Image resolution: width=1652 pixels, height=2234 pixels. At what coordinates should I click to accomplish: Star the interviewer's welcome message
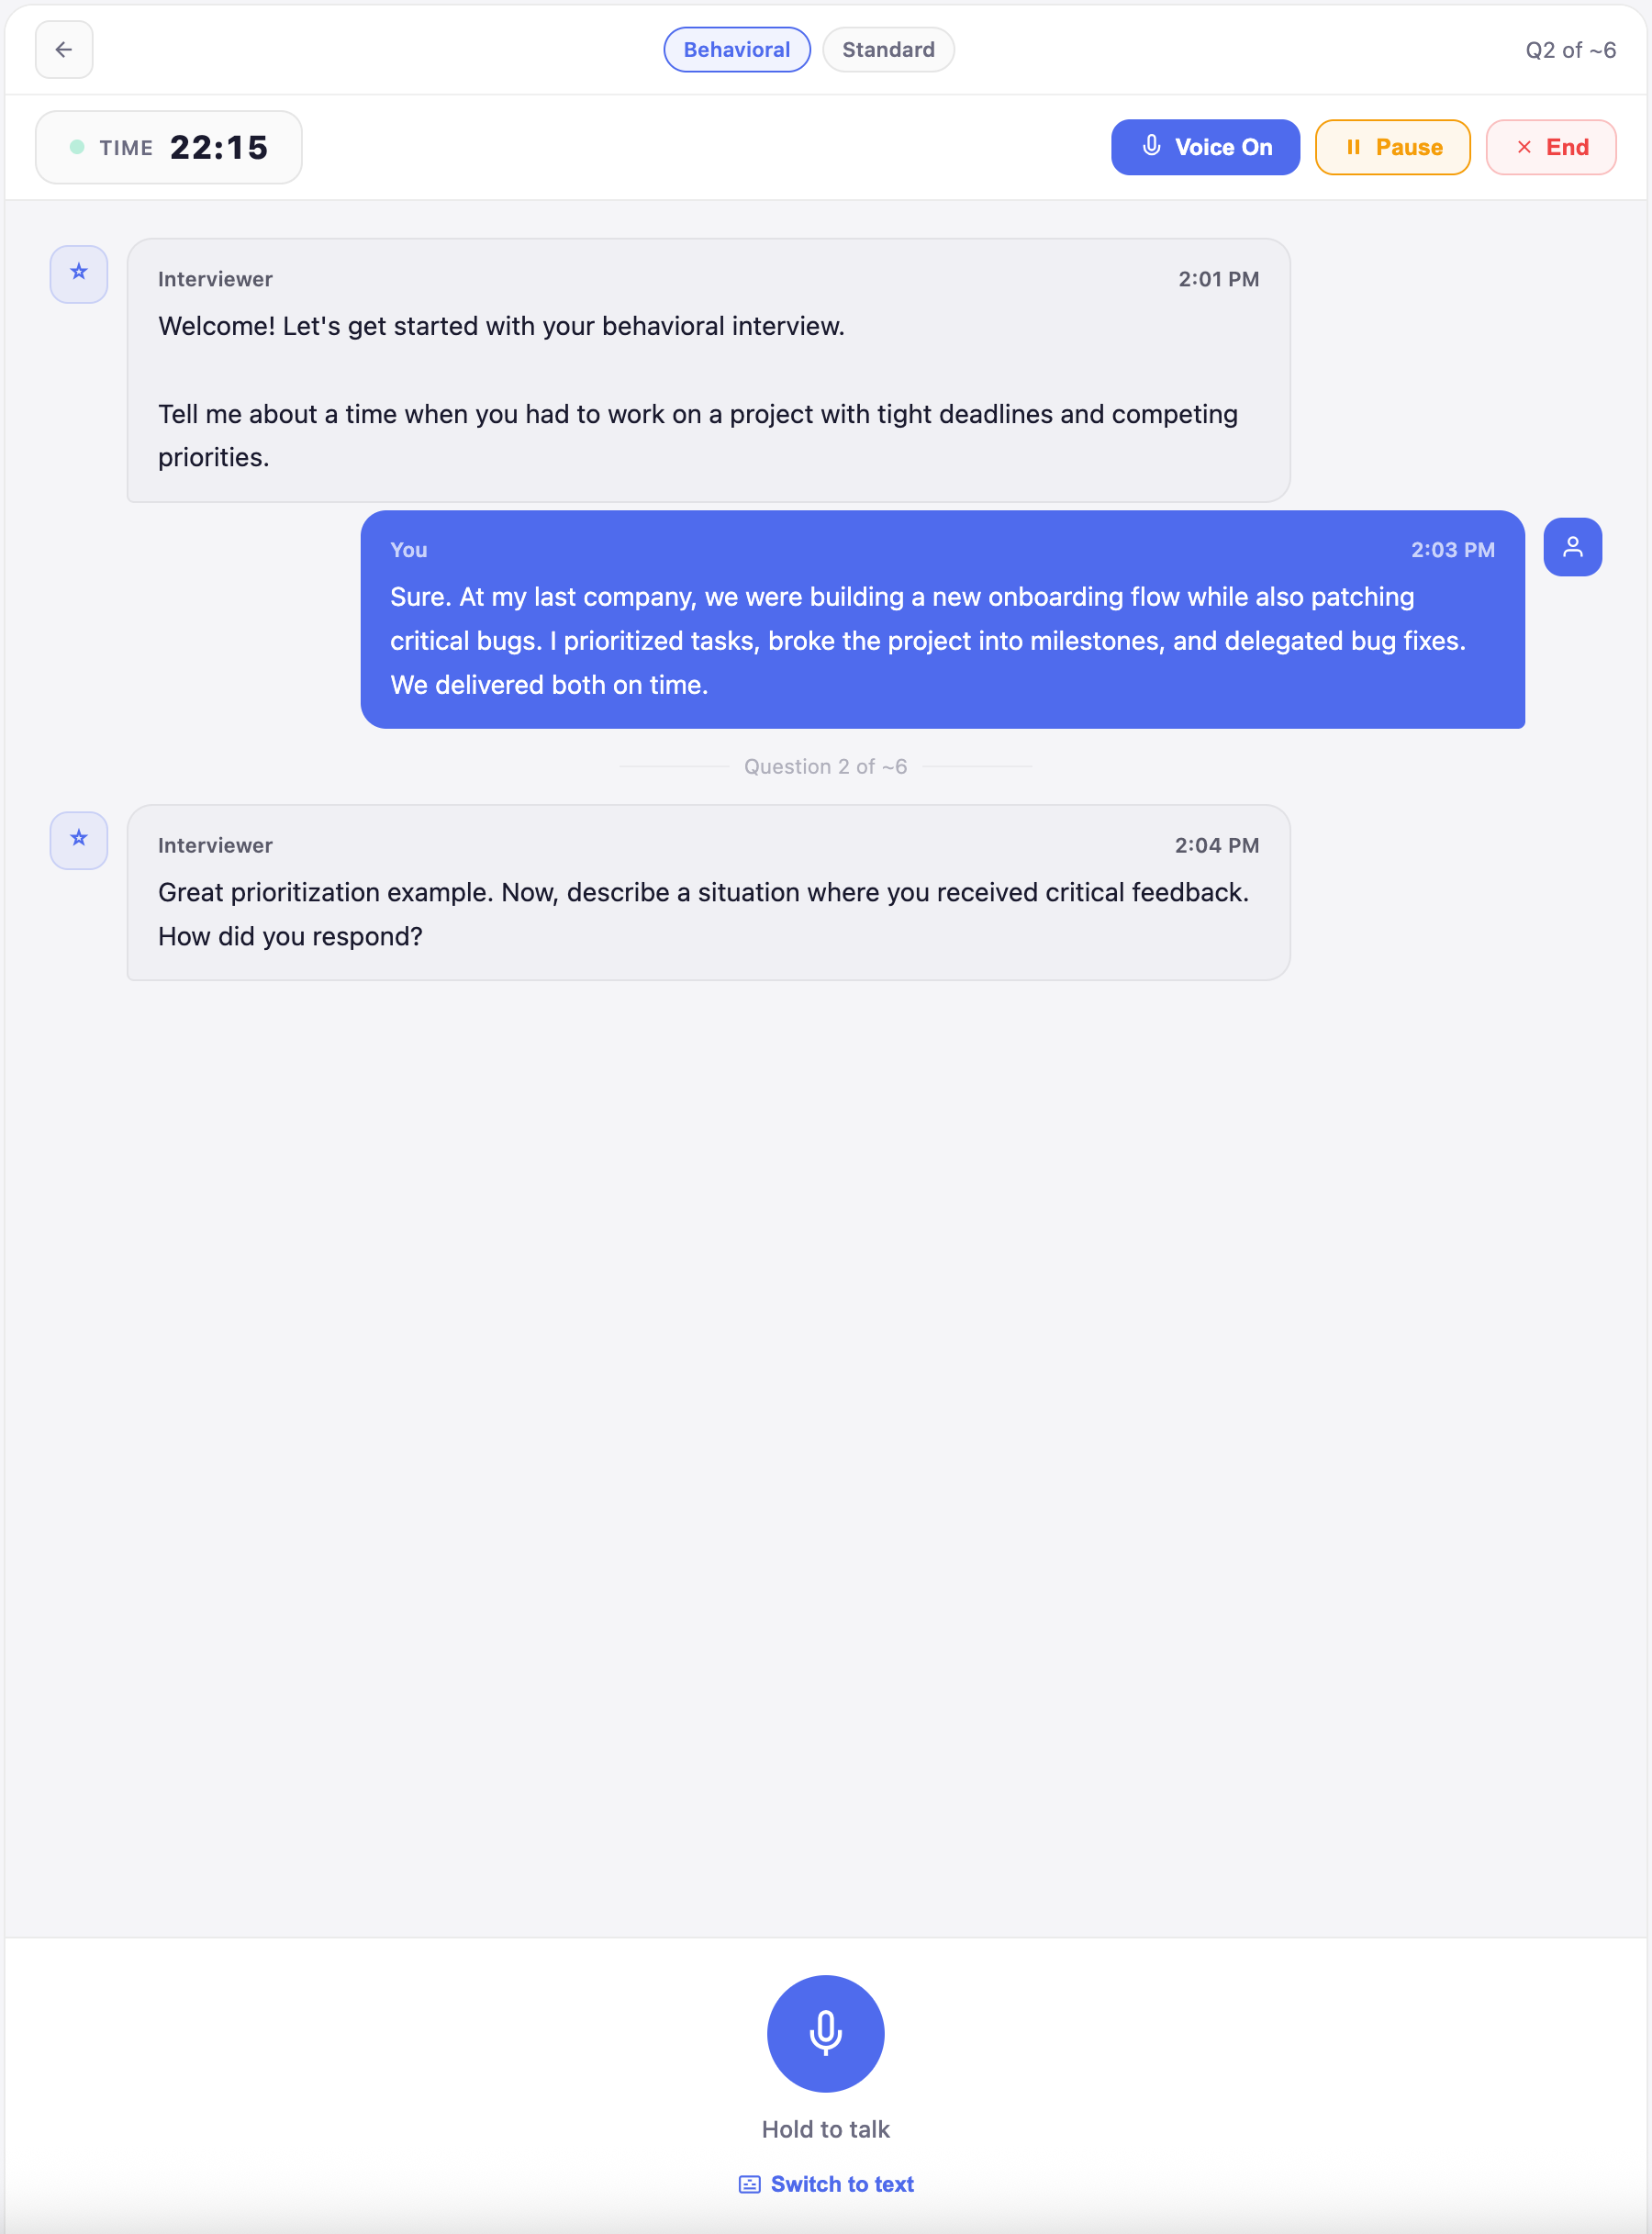coord(78,273)
